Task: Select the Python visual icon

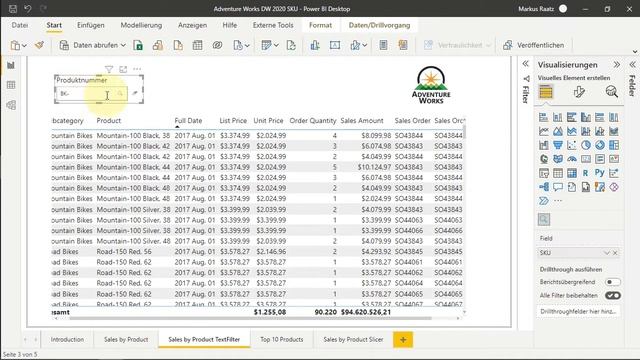Action: (600, 173)
